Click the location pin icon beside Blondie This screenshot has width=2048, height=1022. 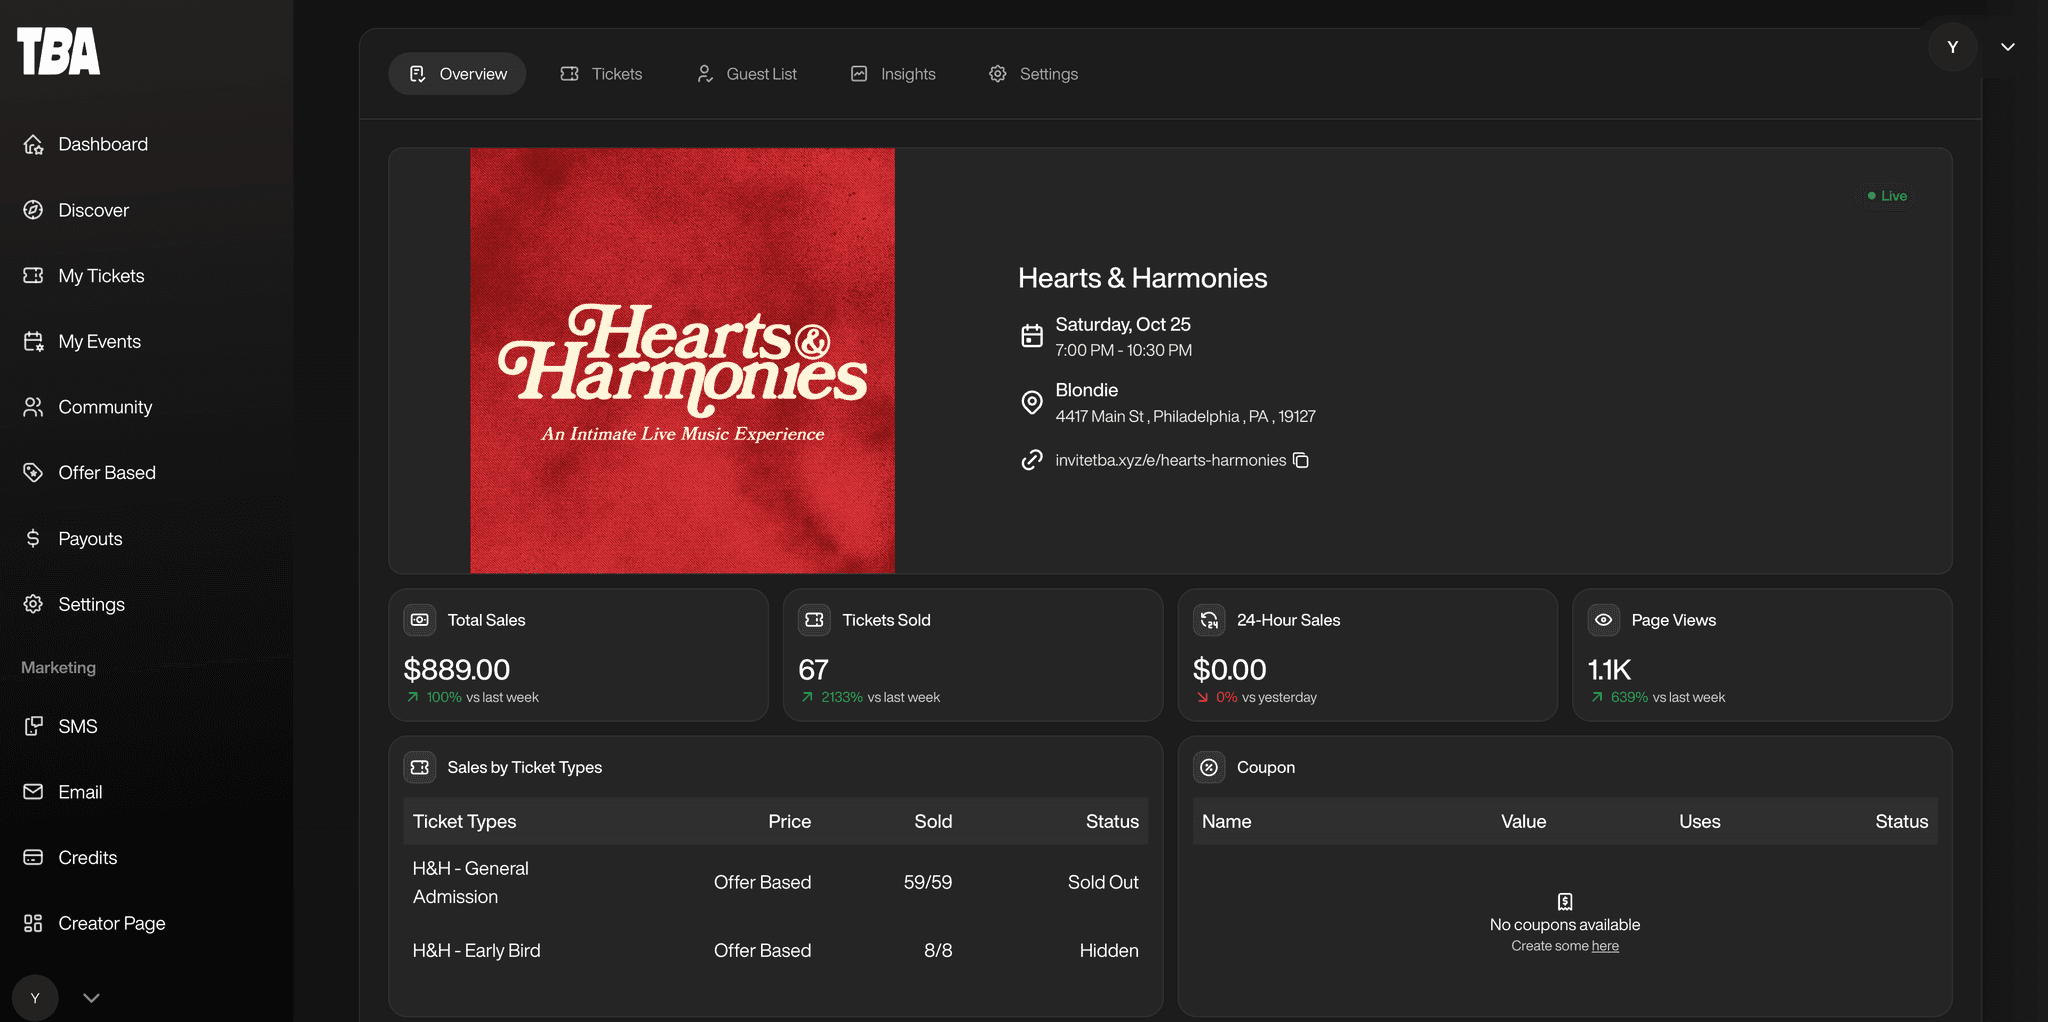1032,402
